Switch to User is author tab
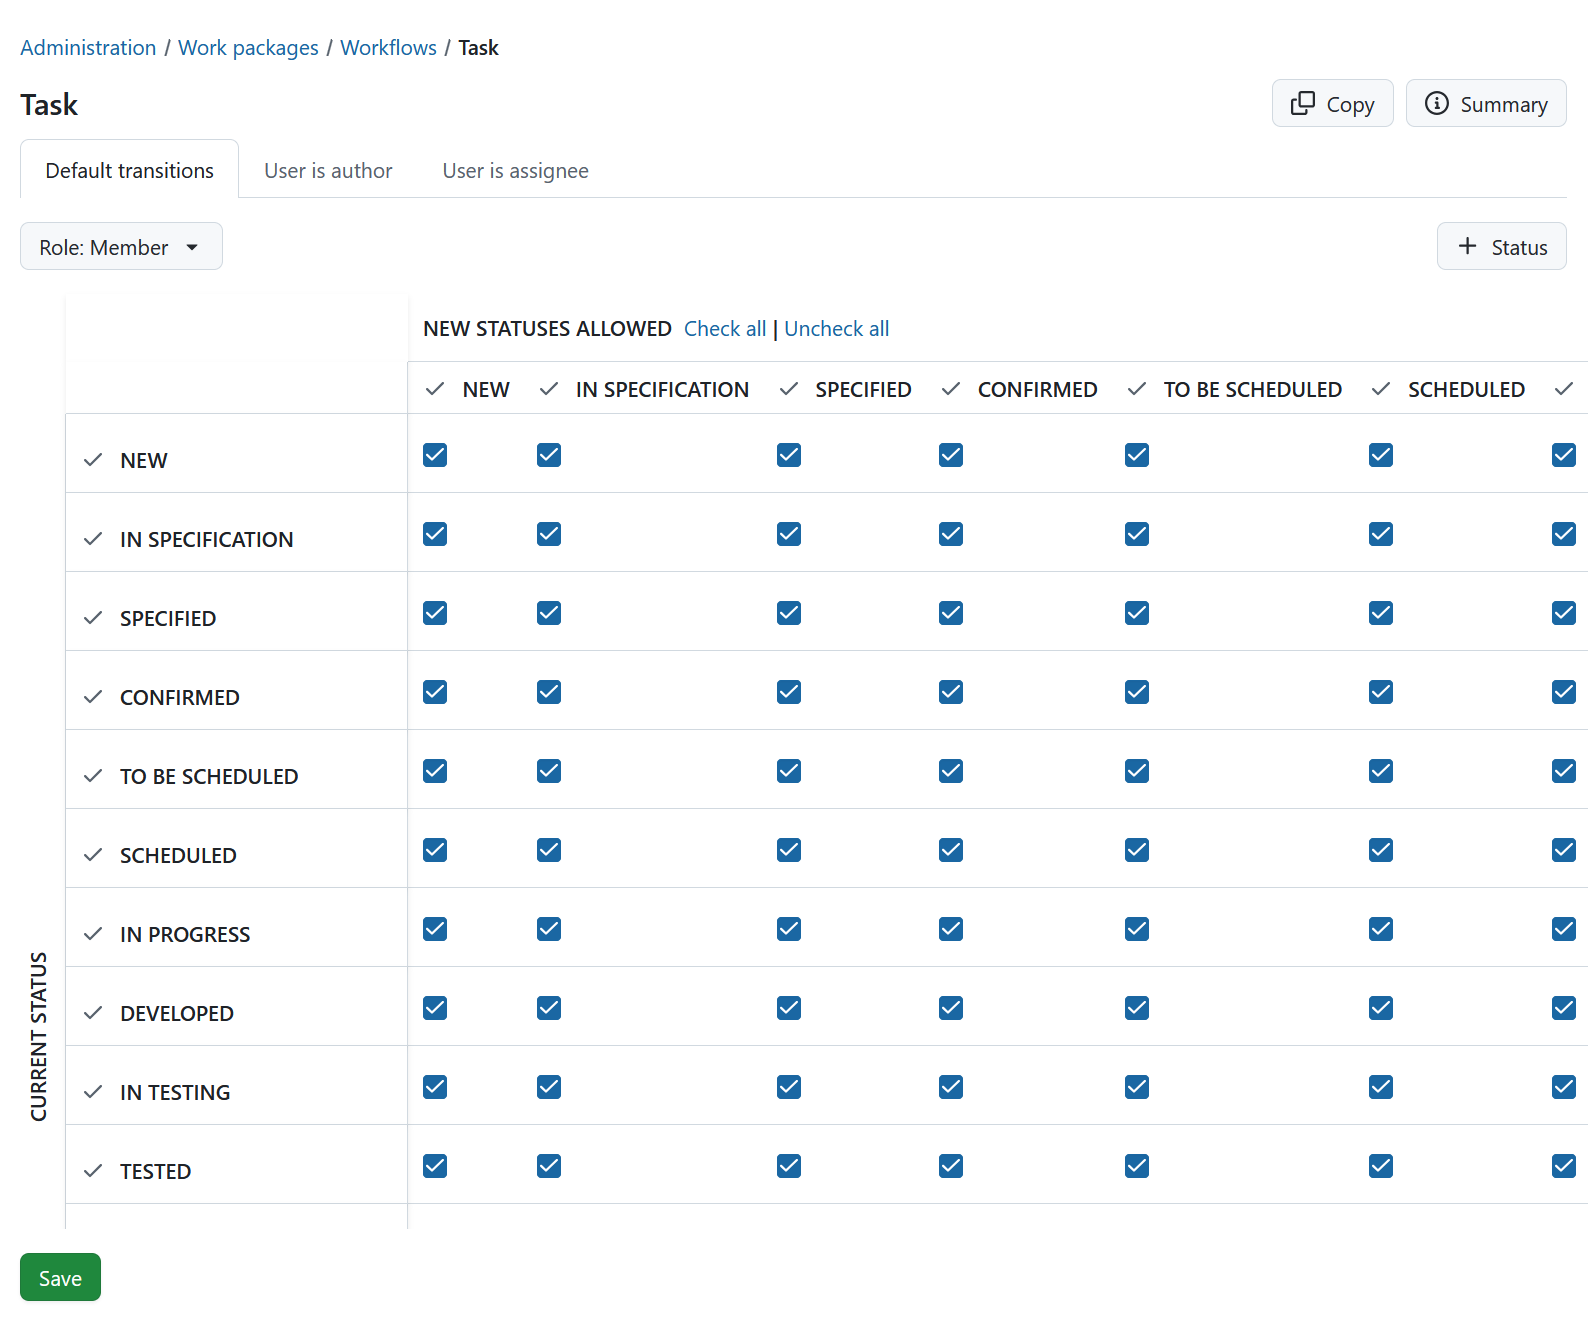 pos(328,170)
